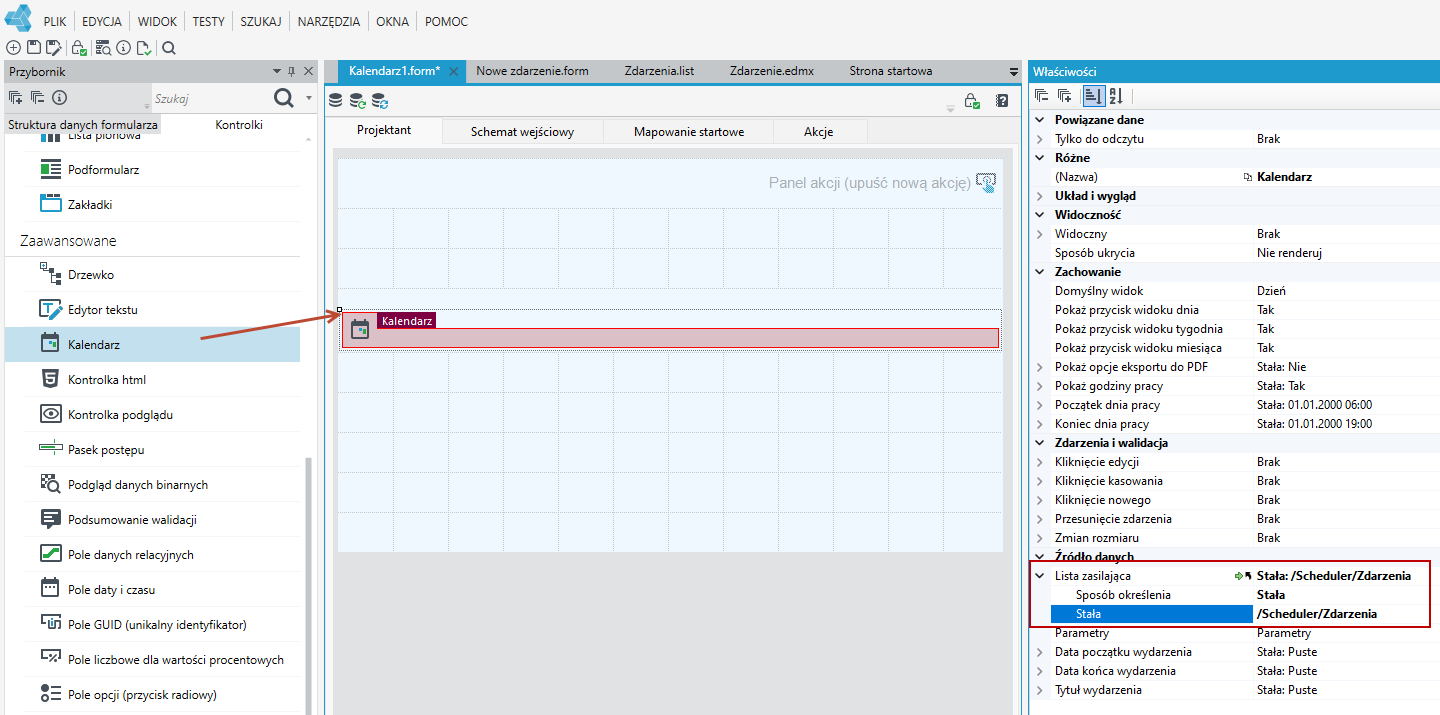Click the info icon in Przybornik toolbar

(59, 97)
